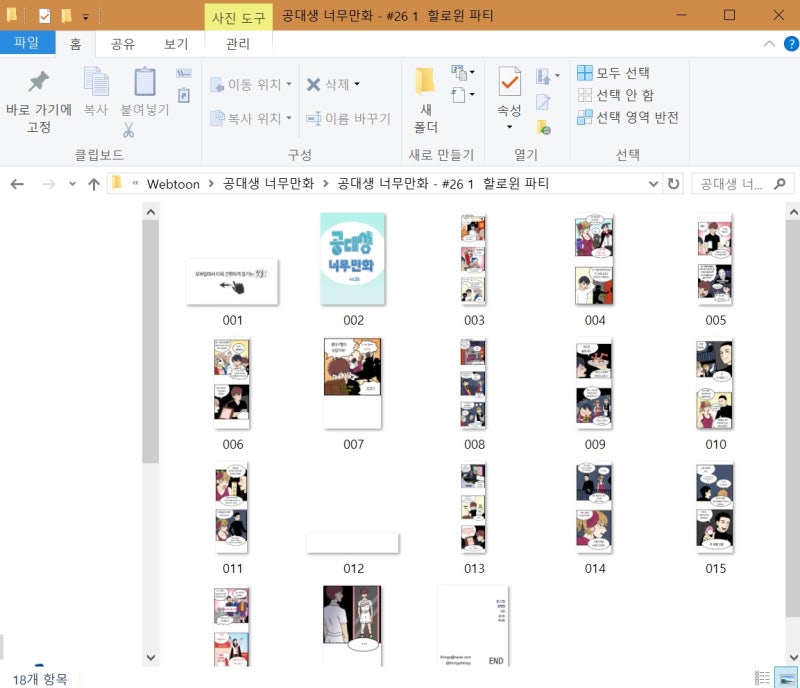Open the 속성 dropdown arrow
The width and height of the screenshot is (800, 688).
tap(509, 127)
